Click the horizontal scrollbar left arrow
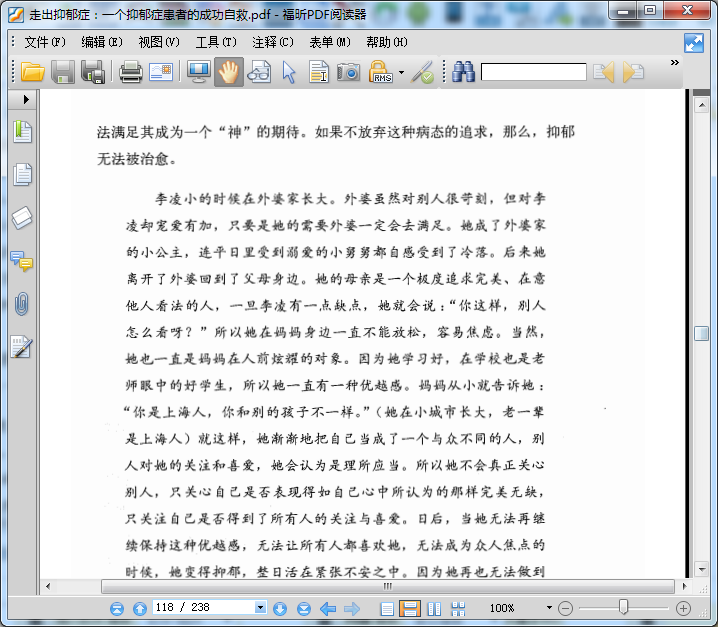718x627 pixels. pos(48,586)
